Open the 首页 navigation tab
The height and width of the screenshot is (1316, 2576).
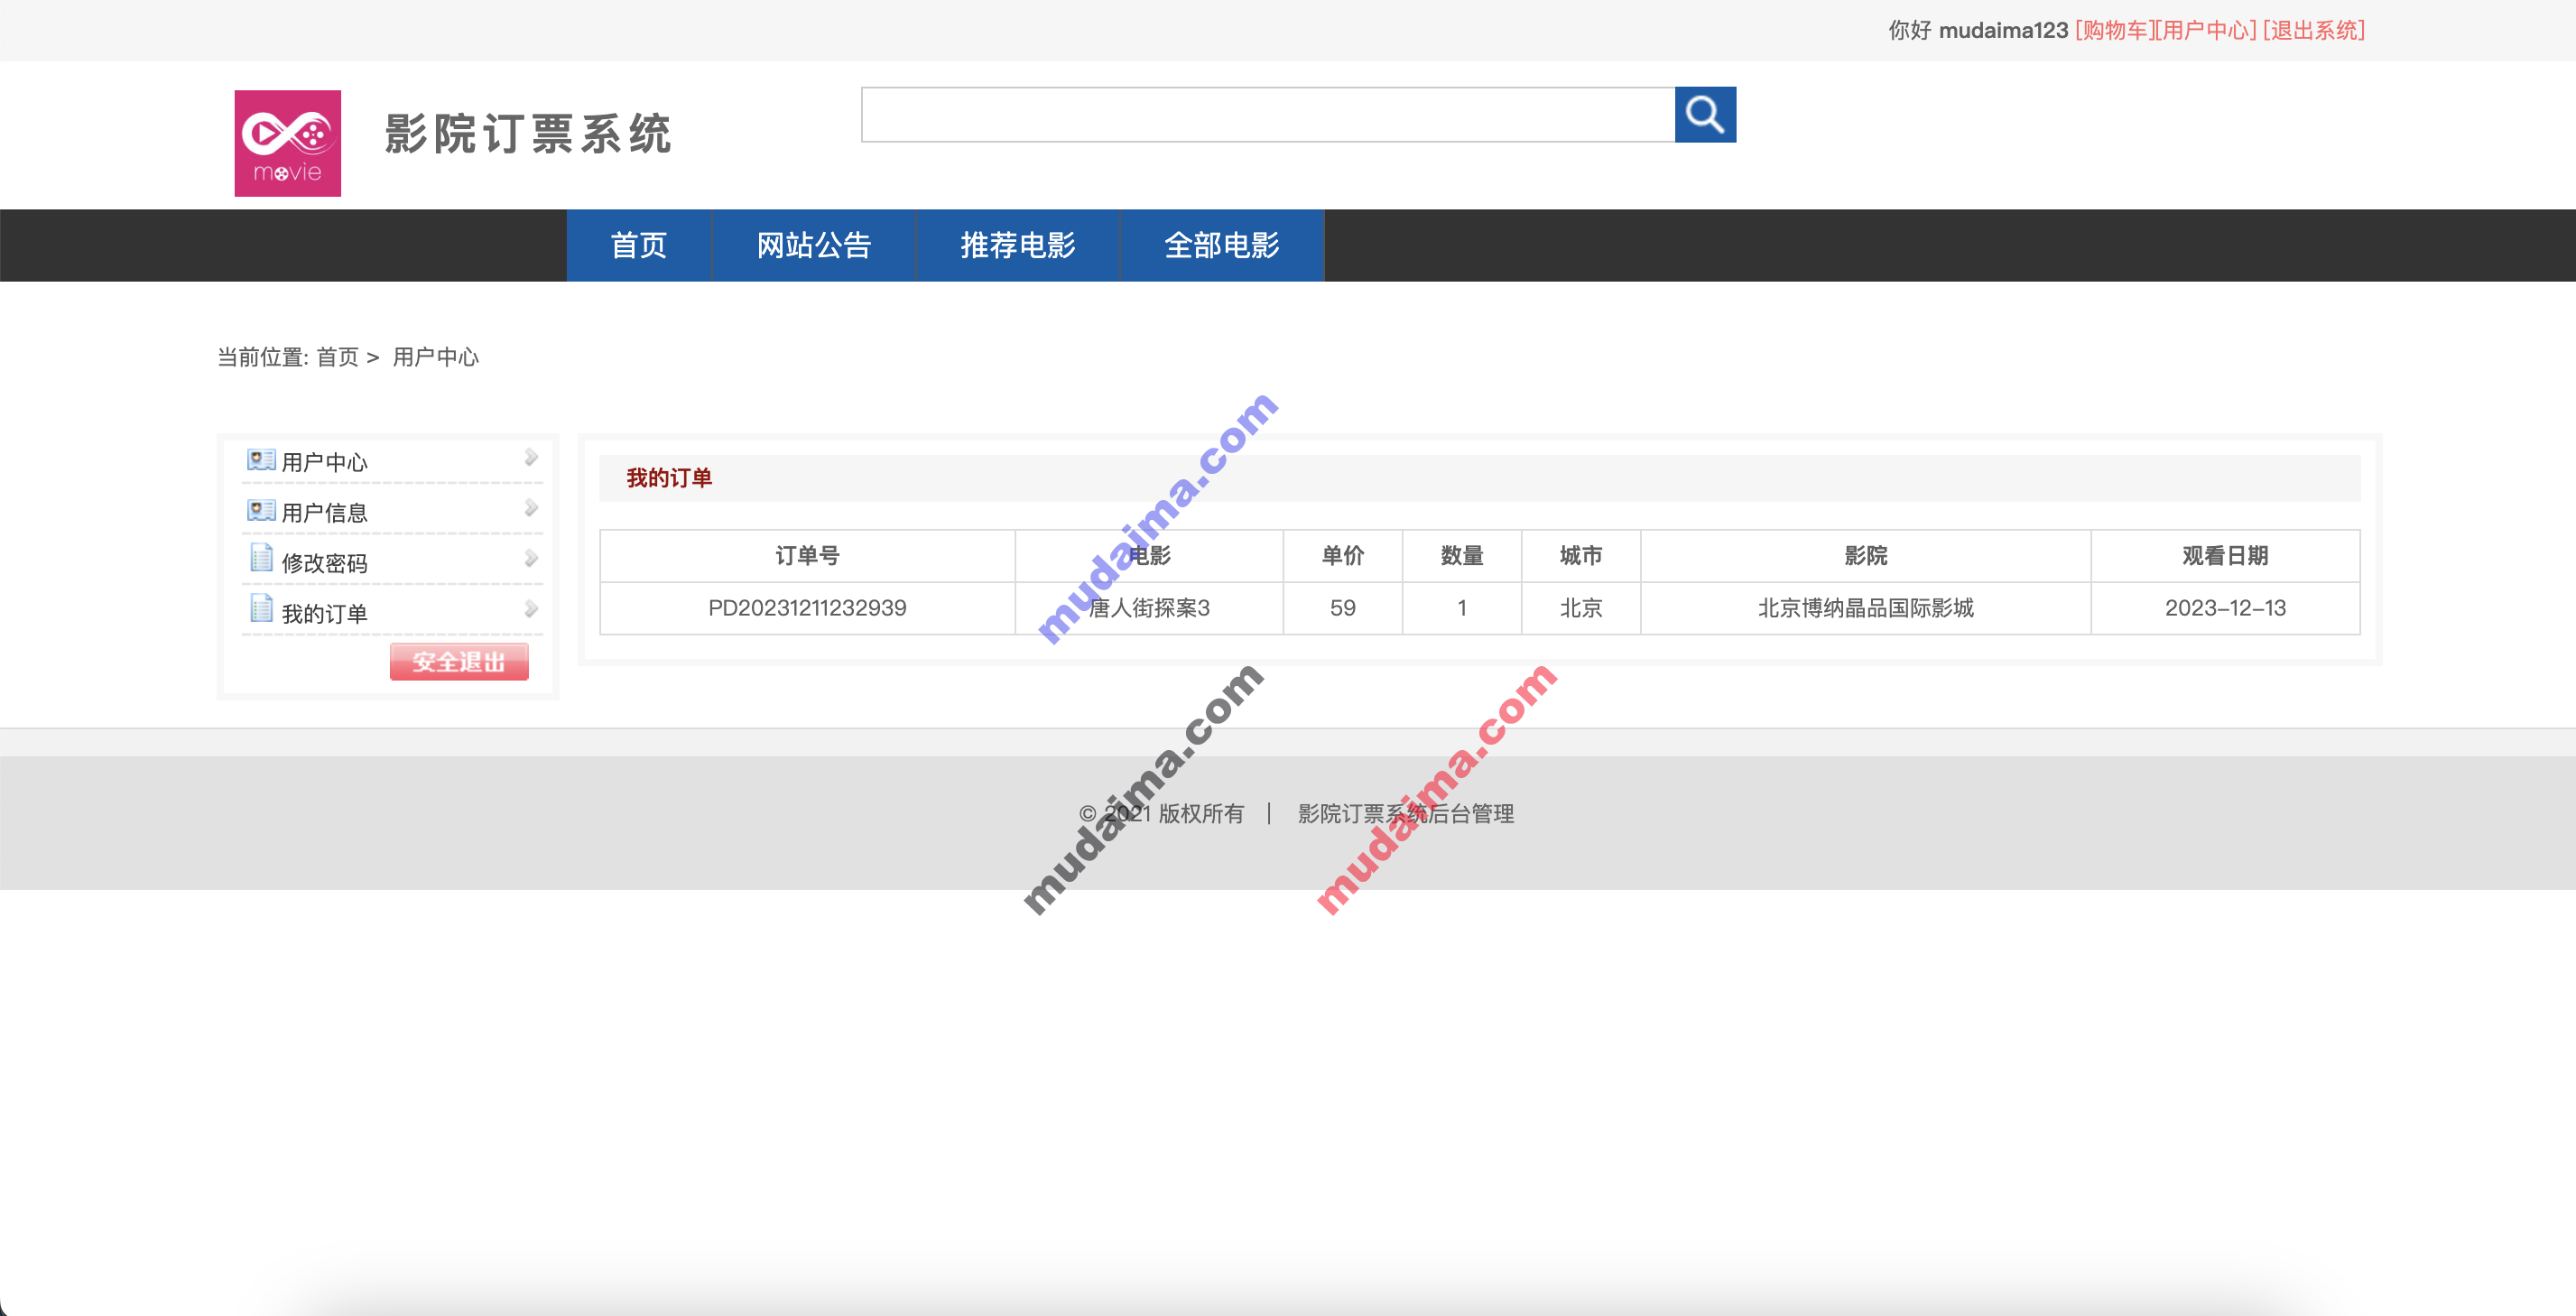[639, 245]
